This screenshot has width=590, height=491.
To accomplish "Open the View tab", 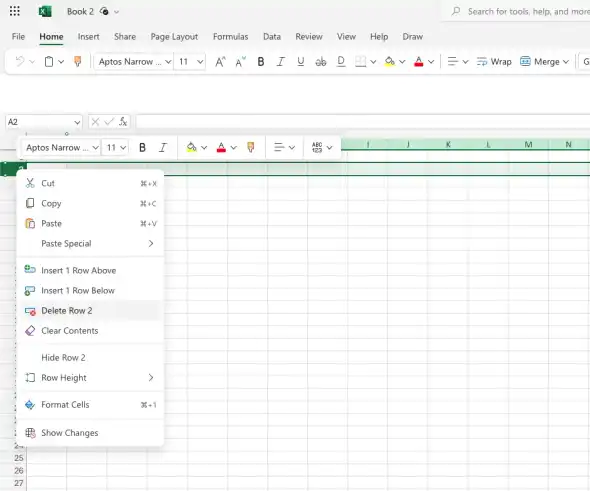I will pyautogui.click(x=346, y=36).
